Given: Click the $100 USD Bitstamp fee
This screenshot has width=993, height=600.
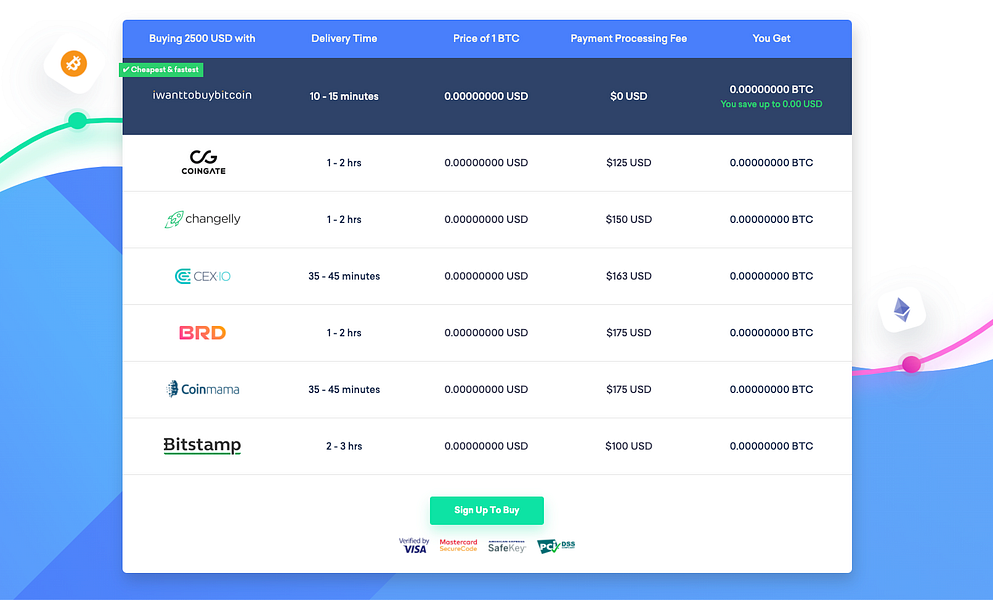Looking at the screenshot, I should (x=628, y=446).
